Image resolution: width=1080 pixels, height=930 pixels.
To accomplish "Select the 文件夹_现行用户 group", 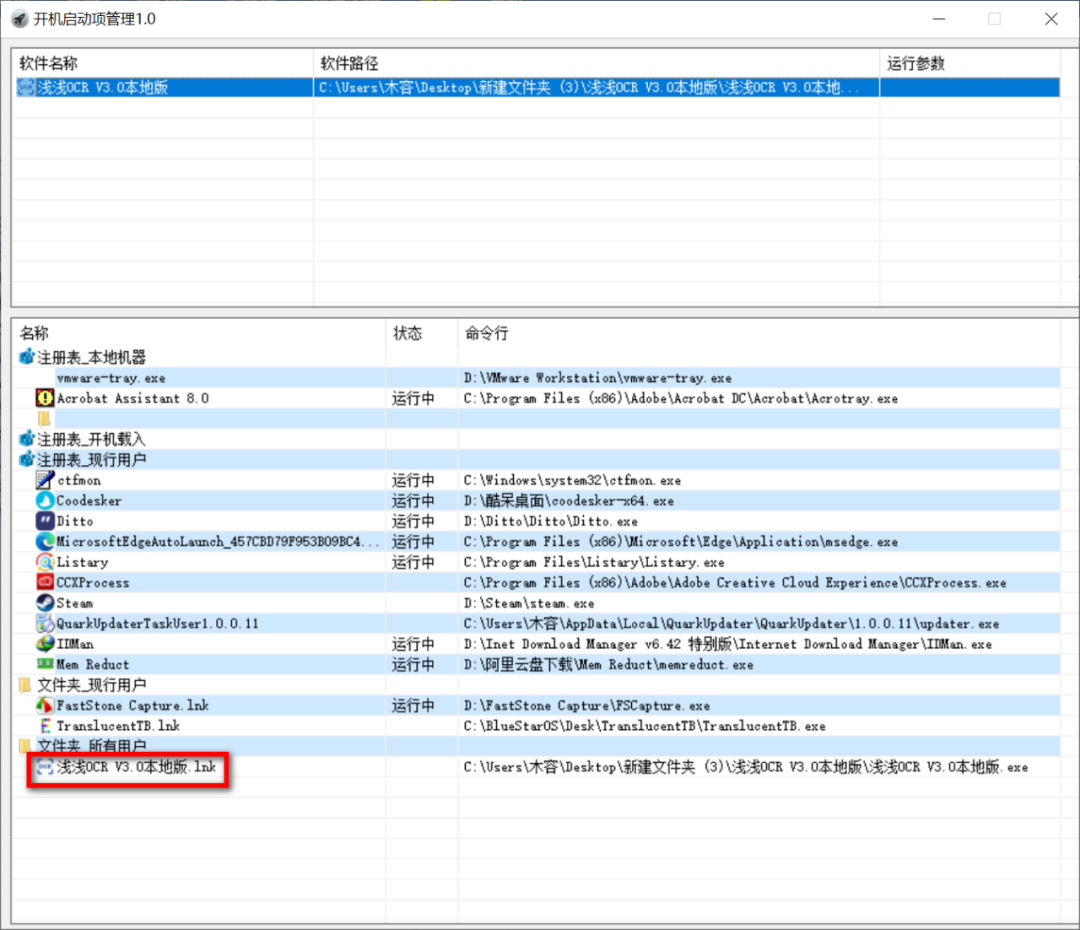I will (92, 685).
